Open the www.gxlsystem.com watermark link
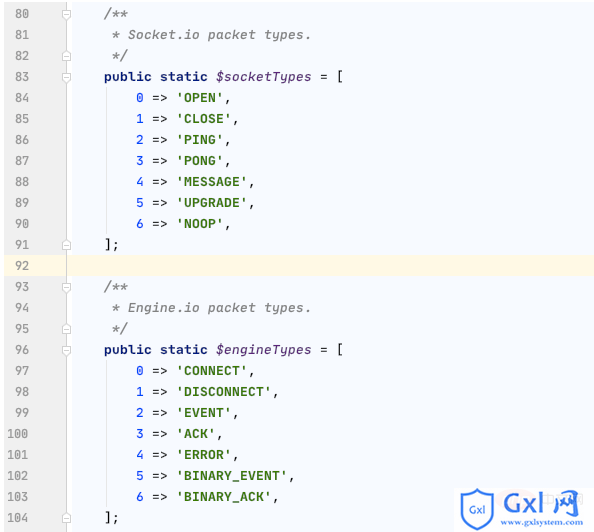The height and width of the screenshot is (532, 594). pyautogui.click(x=542, y=523)
